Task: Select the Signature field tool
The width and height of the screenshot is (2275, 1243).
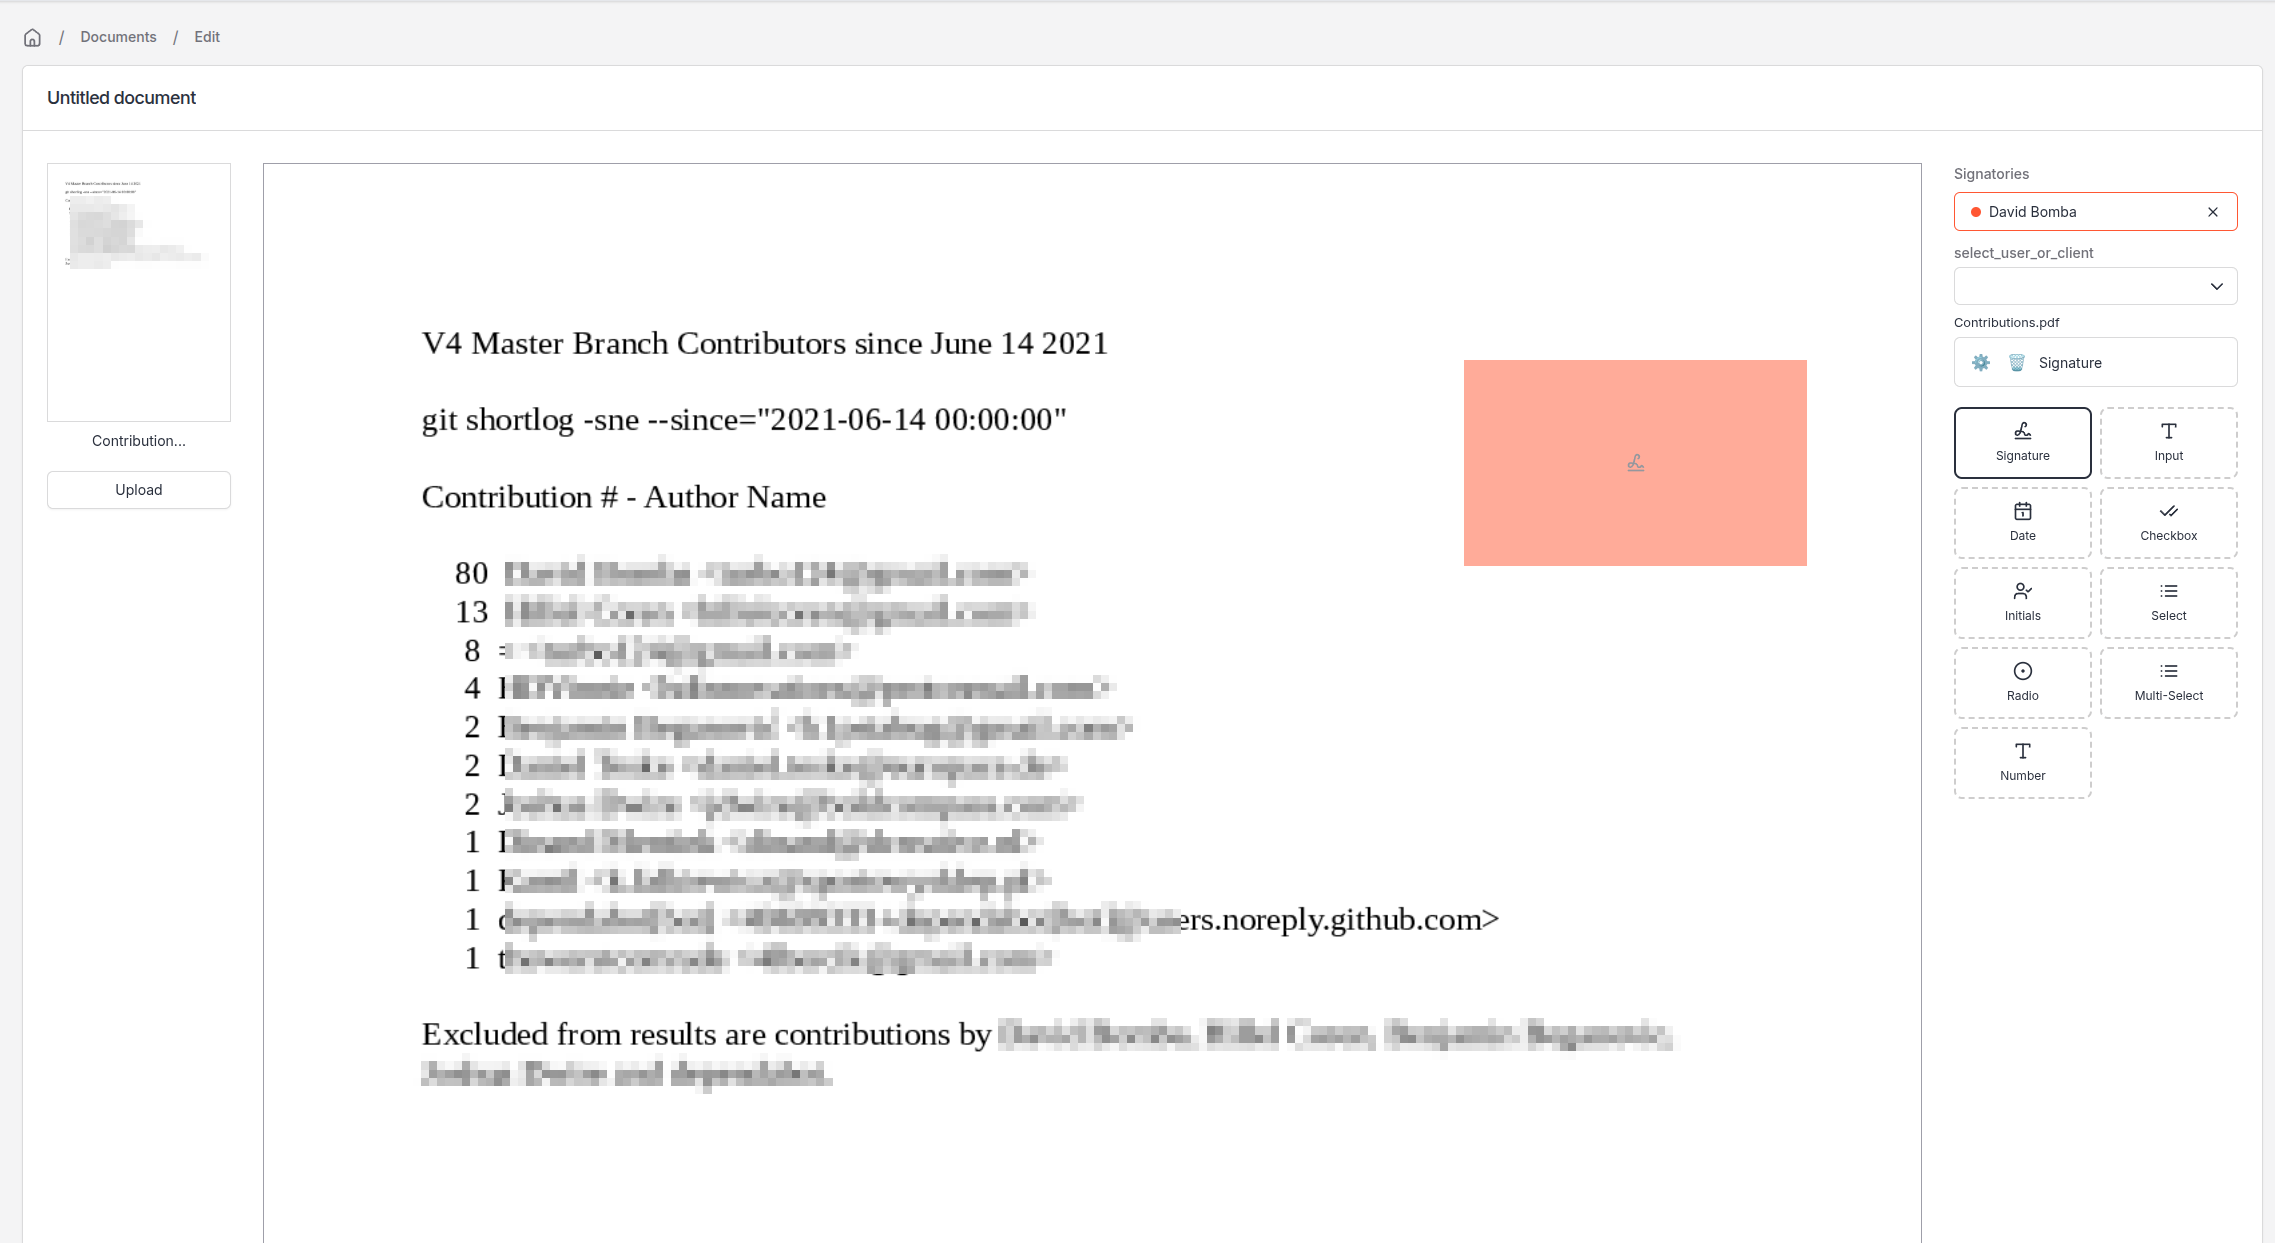Action: (2022, 442)
